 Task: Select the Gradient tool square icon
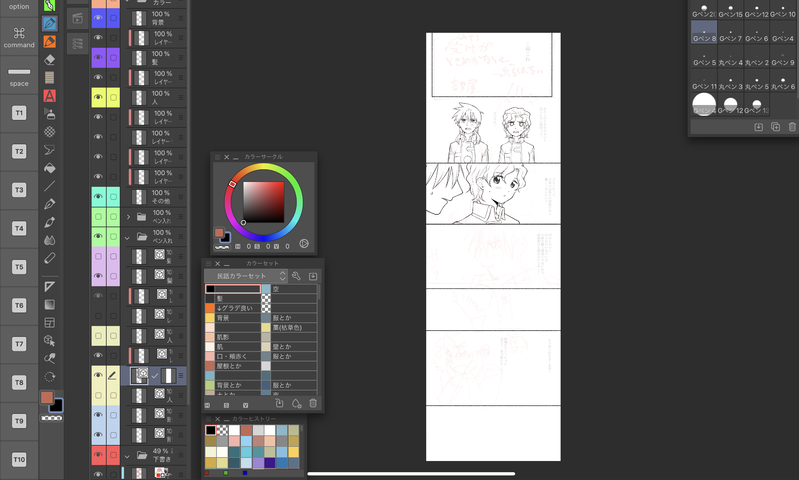49,305
